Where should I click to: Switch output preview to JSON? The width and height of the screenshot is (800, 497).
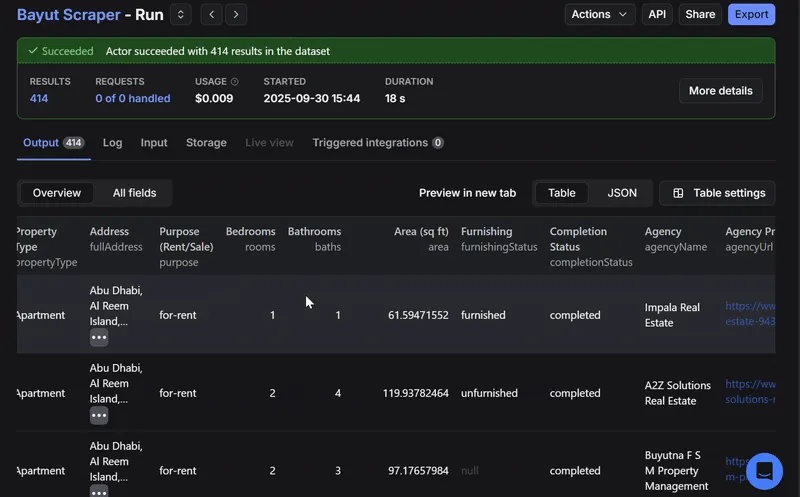[x=622, y=193]
